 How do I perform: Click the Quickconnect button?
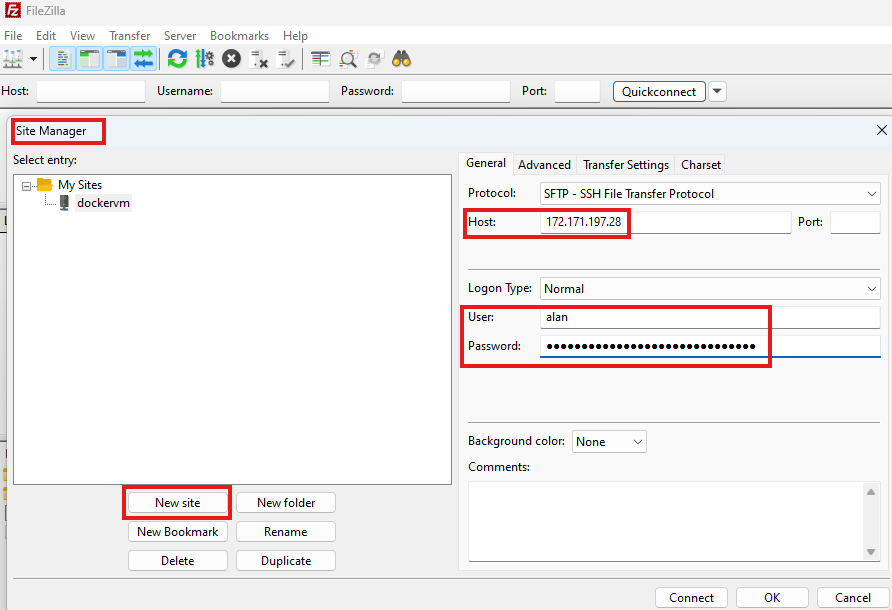pyautogui.click(x=659, y=92)
